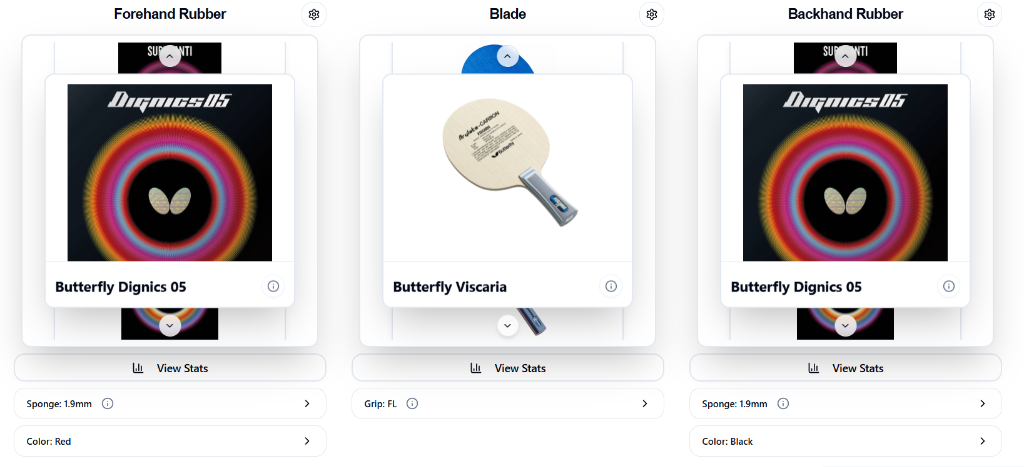Show info for Butterfly Viscaria blade
1024x467 pixels.
[611, 287]
